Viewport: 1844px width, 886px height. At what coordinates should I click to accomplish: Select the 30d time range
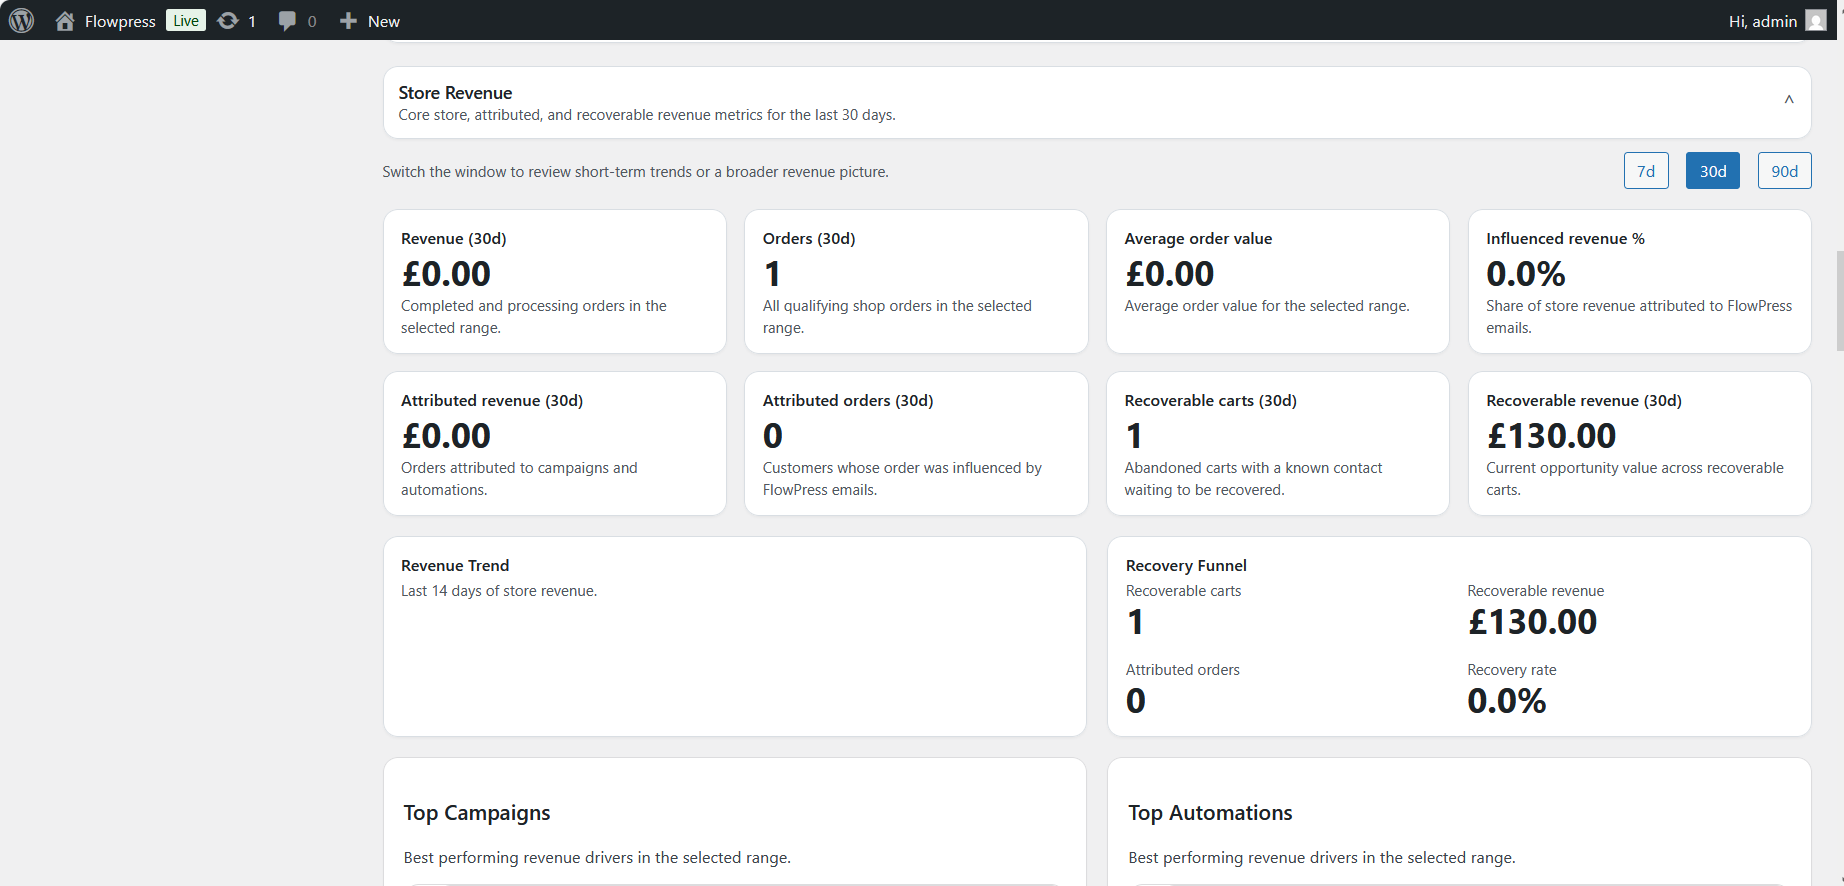coord(1713,171)
